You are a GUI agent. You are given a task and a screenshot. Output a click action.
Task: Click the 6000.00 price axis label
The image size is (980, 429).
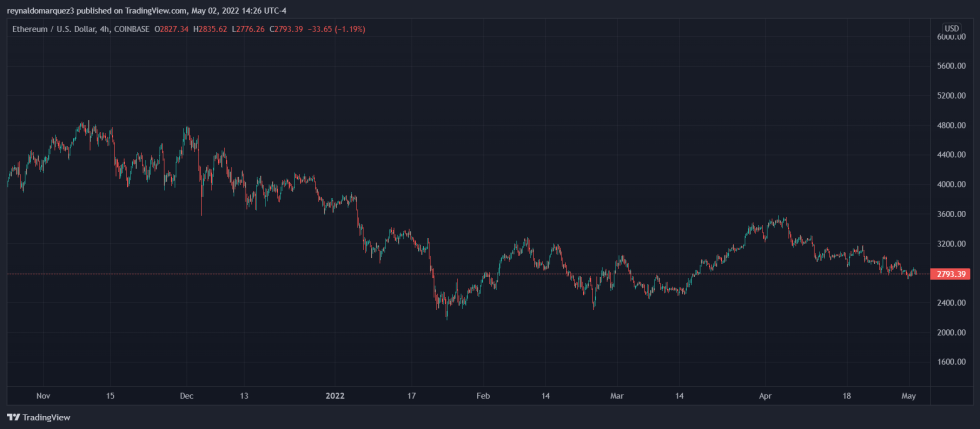tap(951, 37)
